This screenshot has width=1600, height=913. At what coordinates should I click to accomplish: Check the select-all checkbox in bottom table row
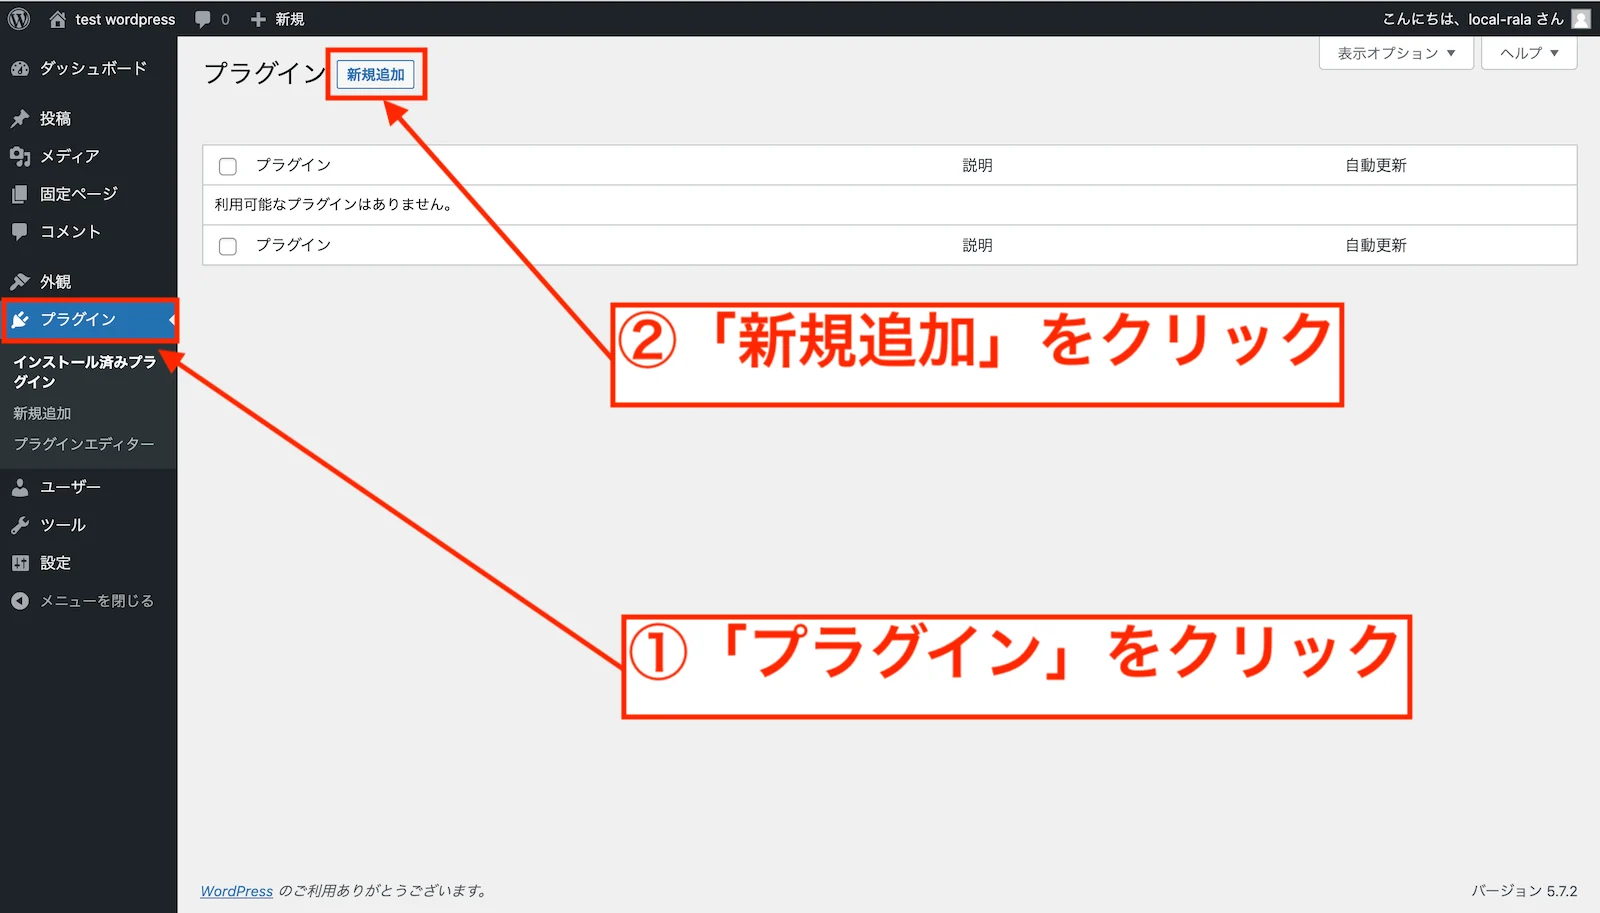click(x=227, y=245)
